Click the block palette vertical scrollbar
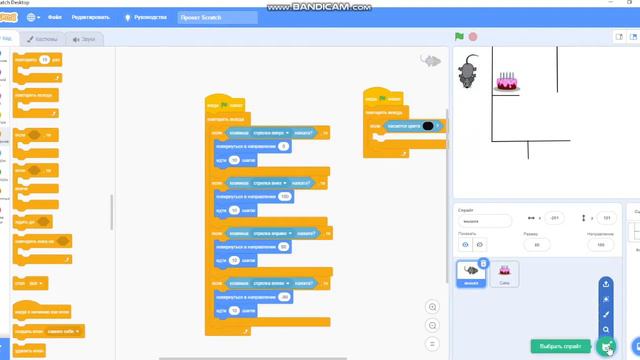The width and height of the screenshot is (640, 360). [x=112, y=212]
